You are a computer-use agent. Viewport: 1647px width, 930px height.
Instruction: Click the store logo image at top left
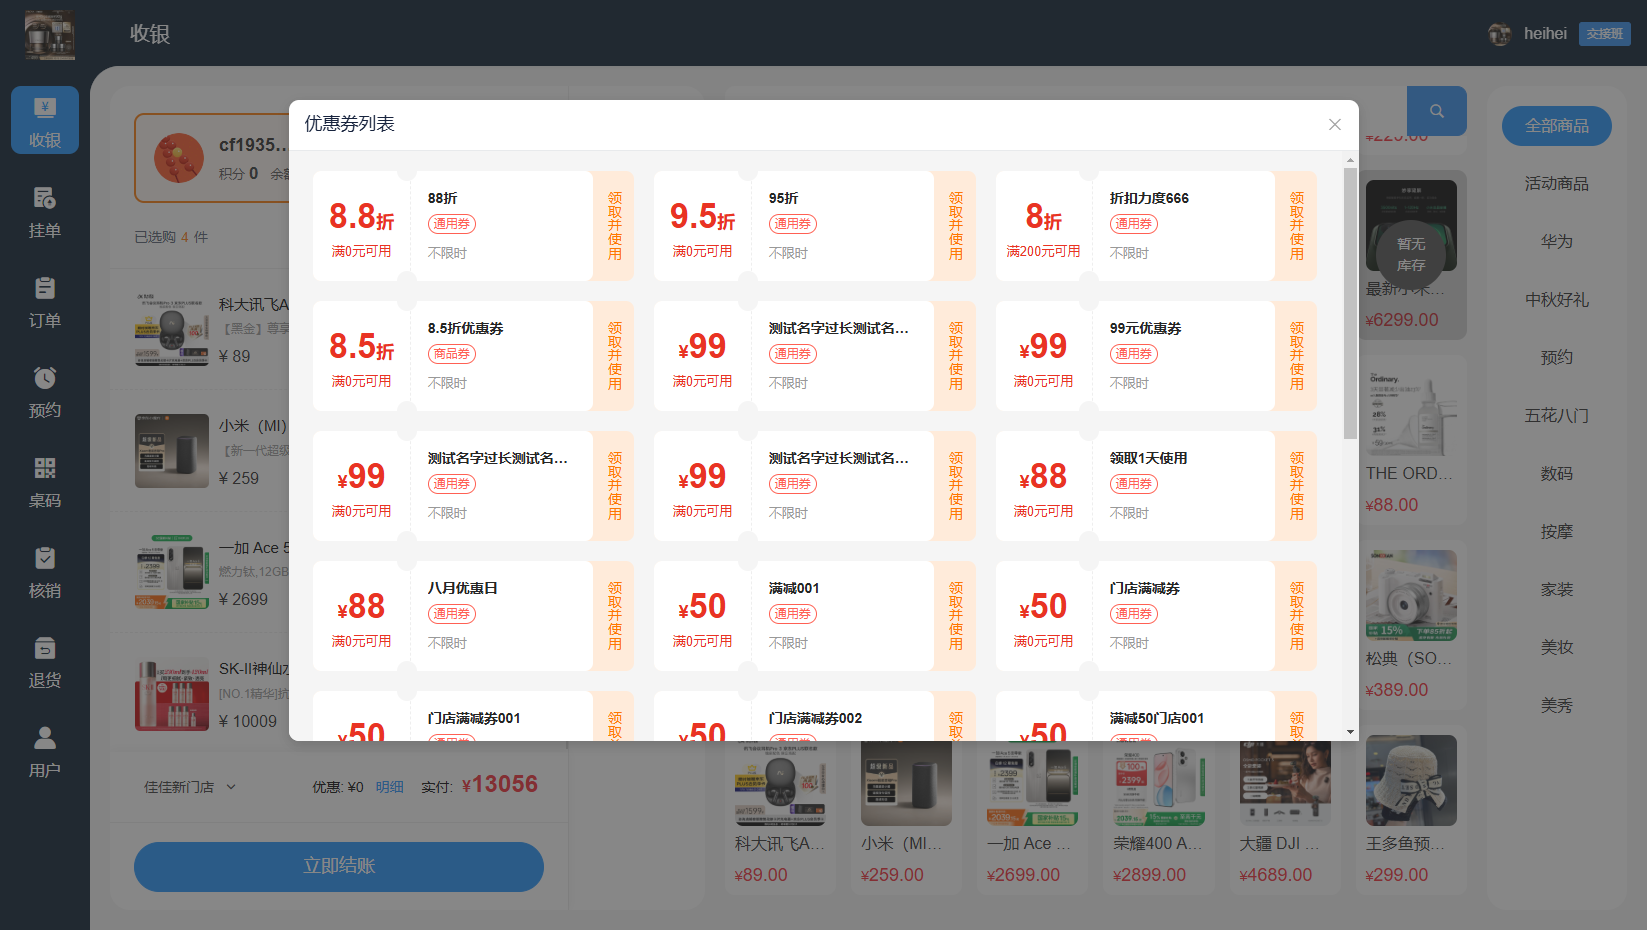point(50,34)
